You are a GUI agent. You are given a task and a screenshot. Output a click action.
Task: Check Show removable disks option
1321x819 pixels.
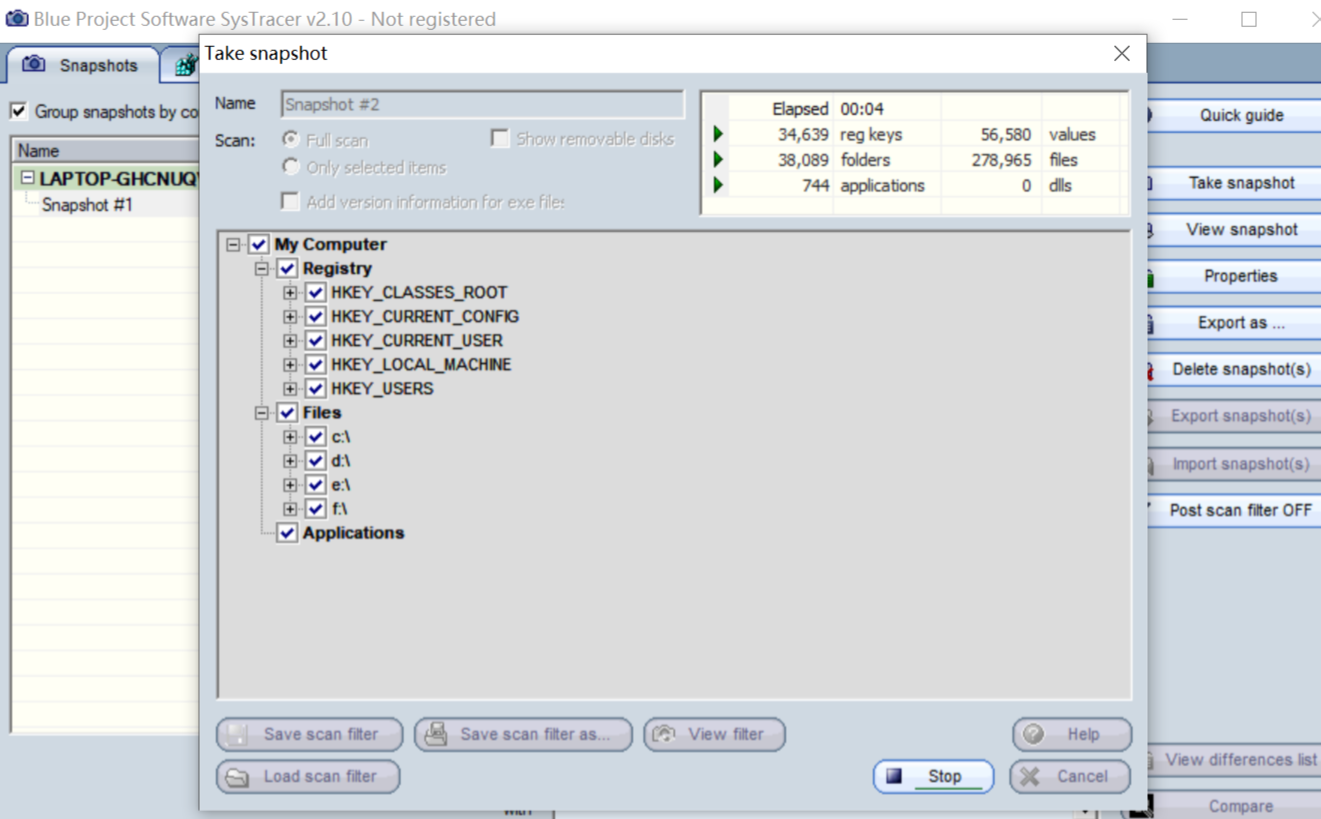pyautogui.click(x=500, y=138)
